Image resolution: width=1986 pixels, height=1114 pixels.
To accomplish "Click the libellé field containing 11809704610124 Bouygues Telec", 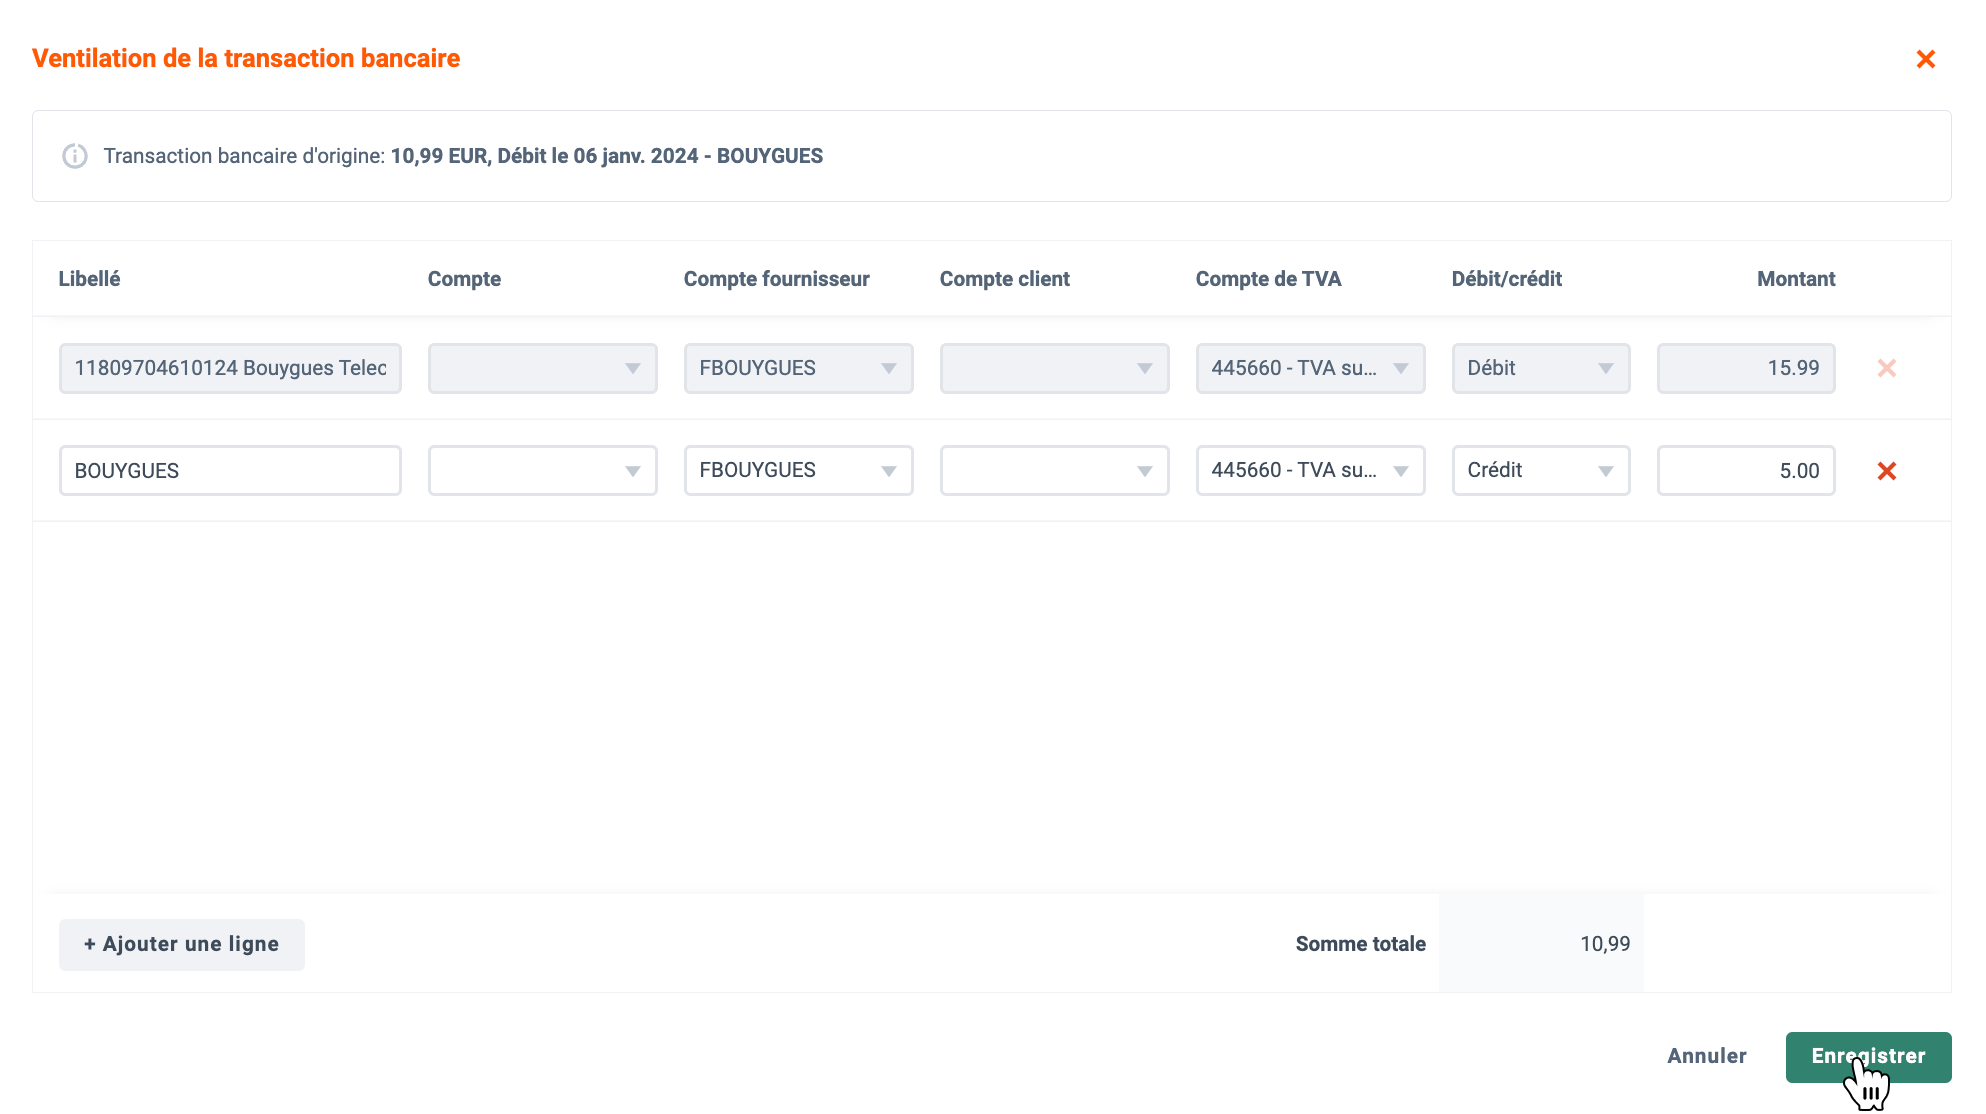I will point(230,368).
